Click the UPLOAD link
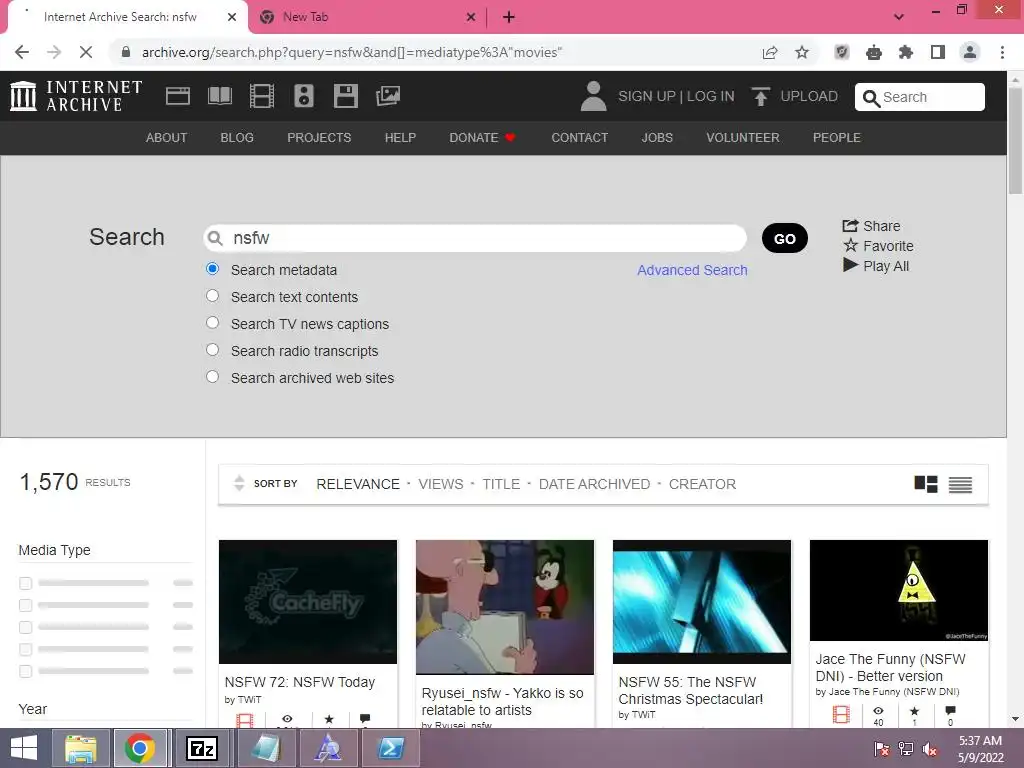The width and height of the screenshot is (1024, 768). [x=808, y=96]
